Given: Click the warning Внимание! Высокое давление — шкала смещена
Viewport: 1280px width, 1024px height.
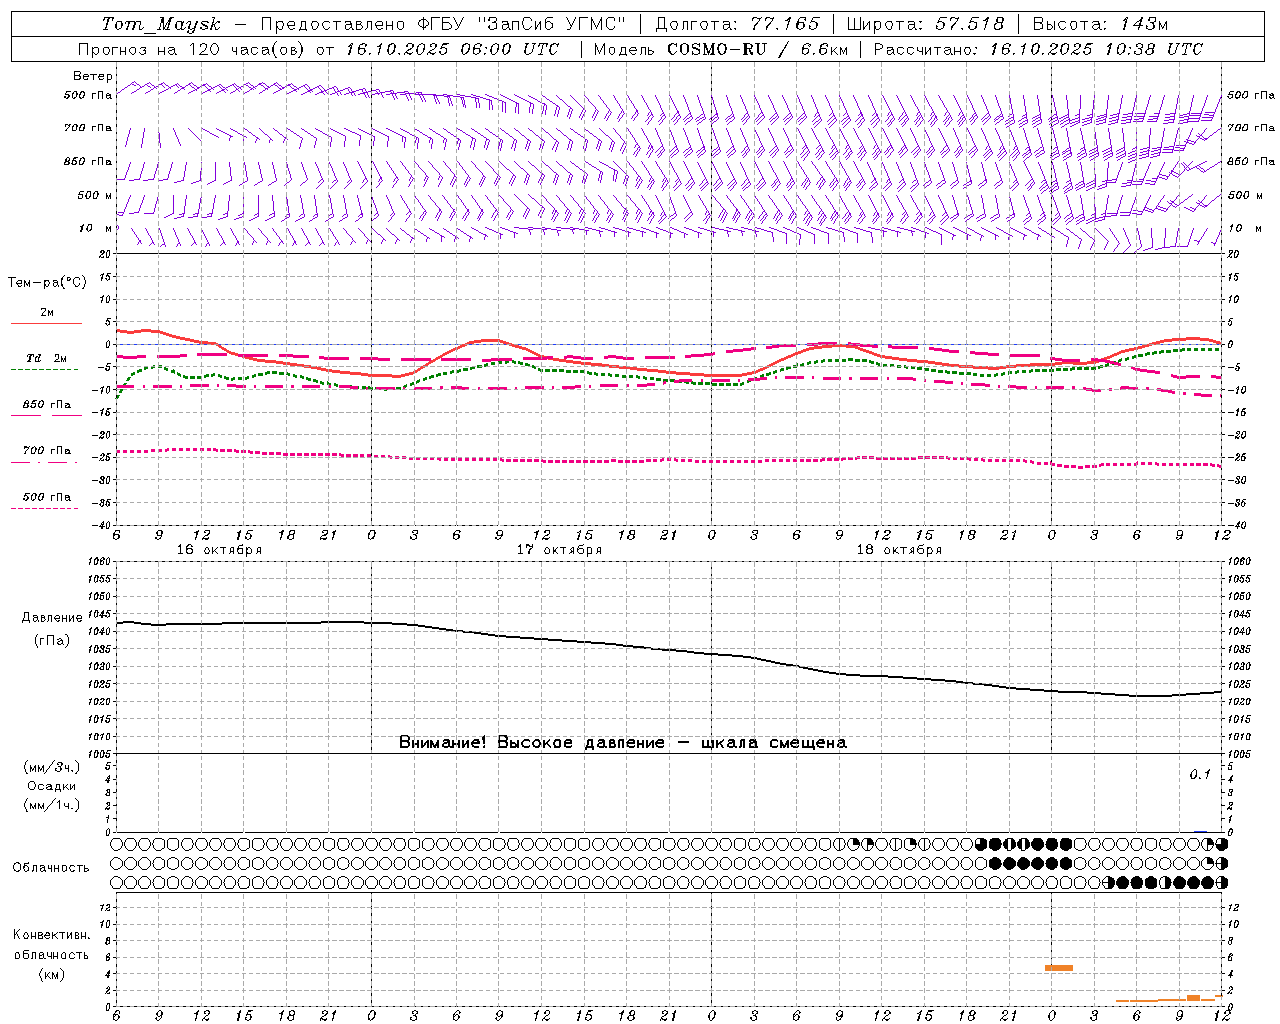Looking at the screenshot, I should click(x=622, y=743).
